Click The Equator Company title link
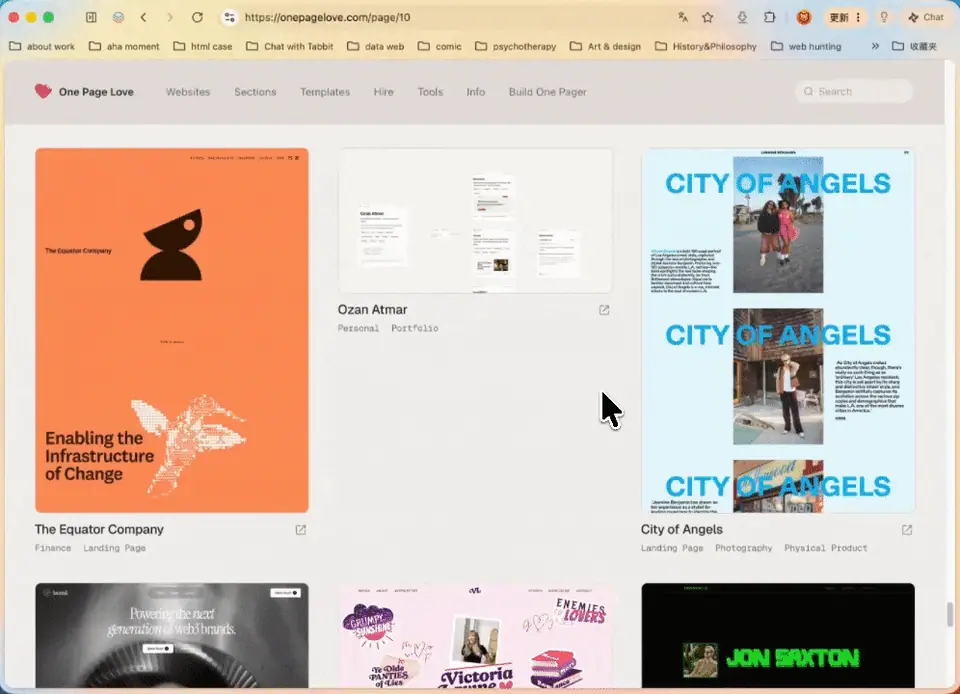Viewport: 960px width, 694px height. tap(99, 529)
